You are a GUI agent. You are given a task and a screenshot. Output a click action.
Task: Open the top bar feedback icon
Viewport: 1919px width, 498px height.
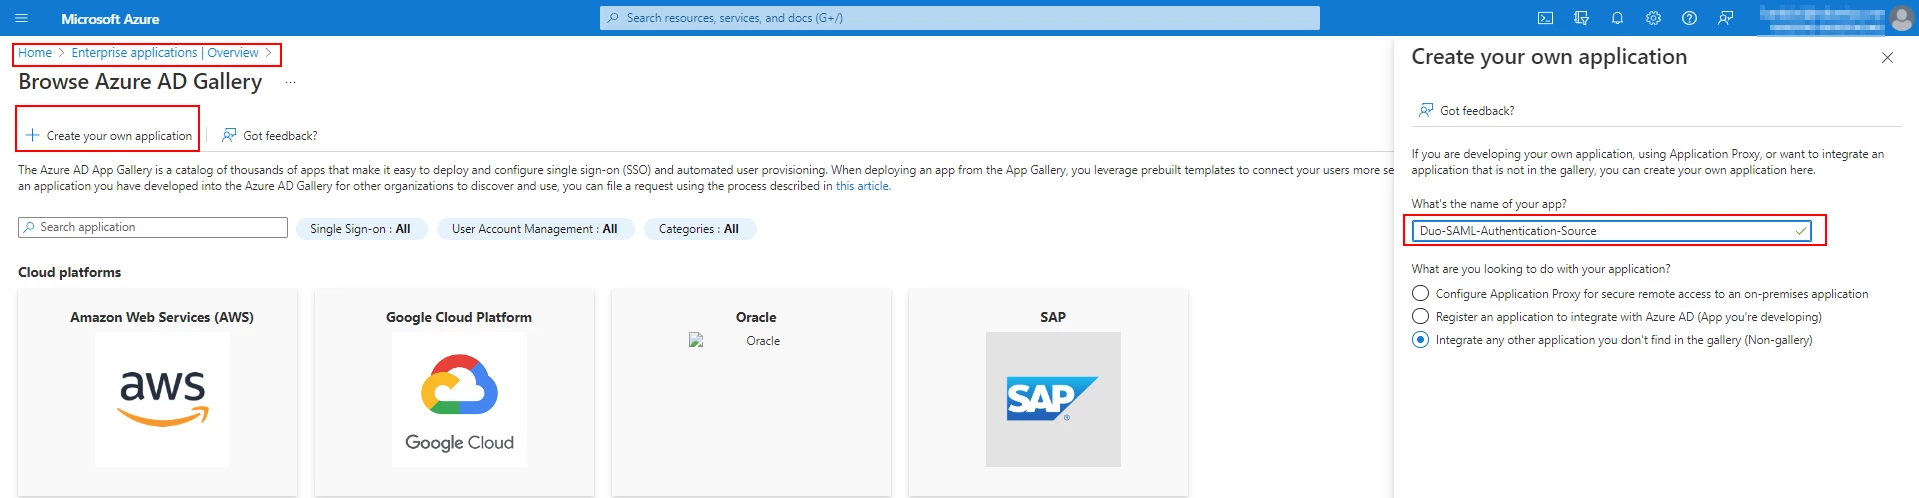1725,18
